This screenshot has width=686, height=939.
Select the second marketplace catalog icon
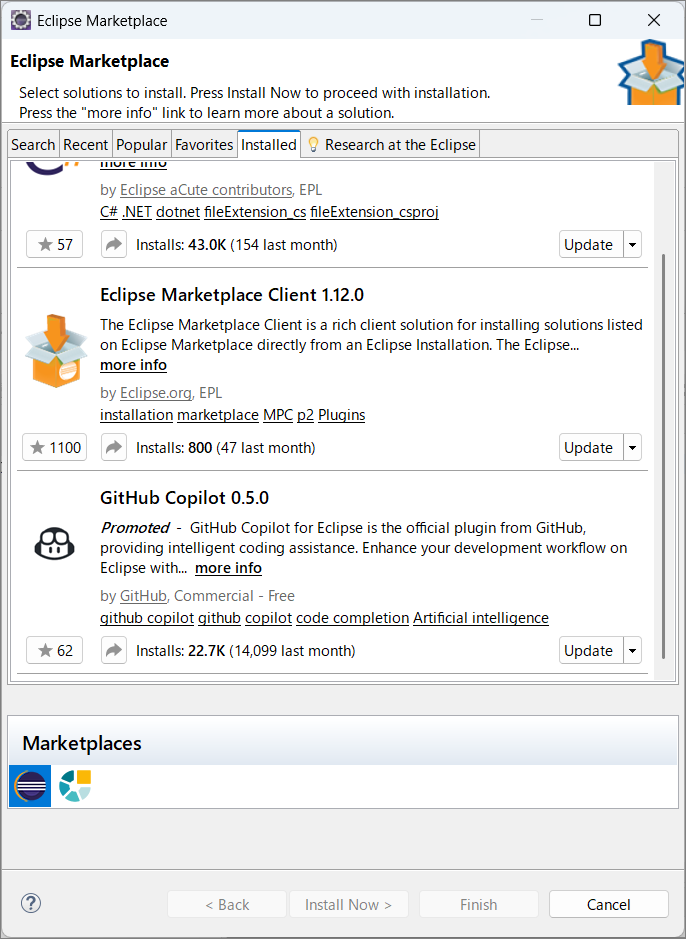coord(75,786)
